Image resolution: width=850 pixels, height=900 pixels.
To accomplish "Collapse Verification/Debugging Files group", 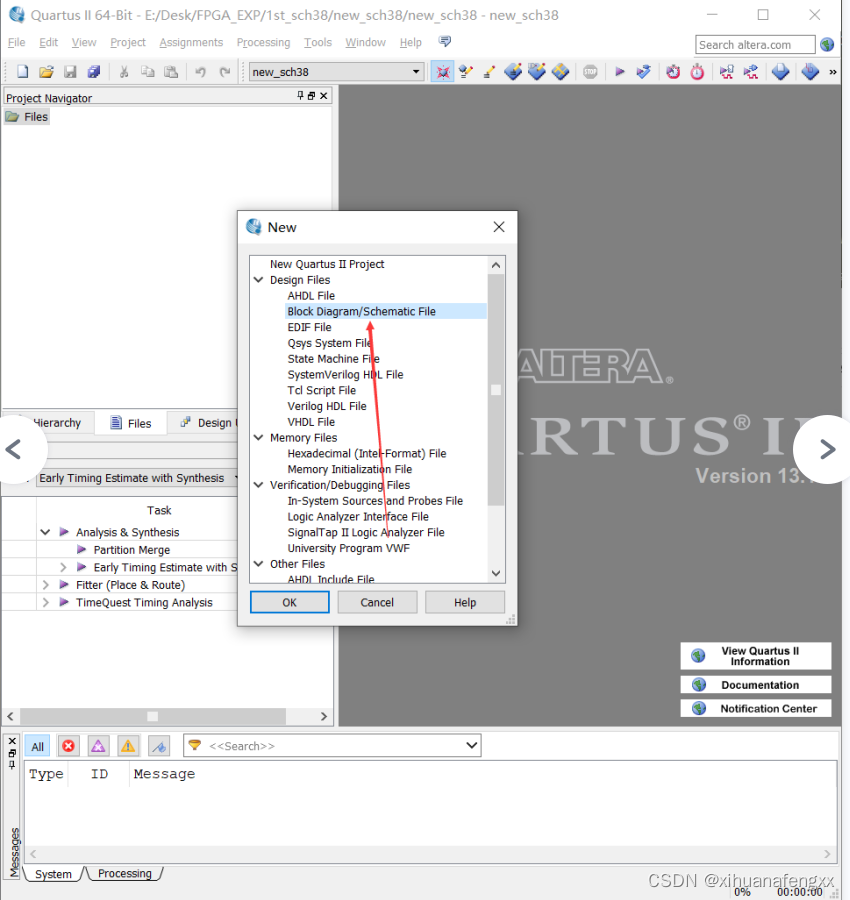I will (258, 485).
